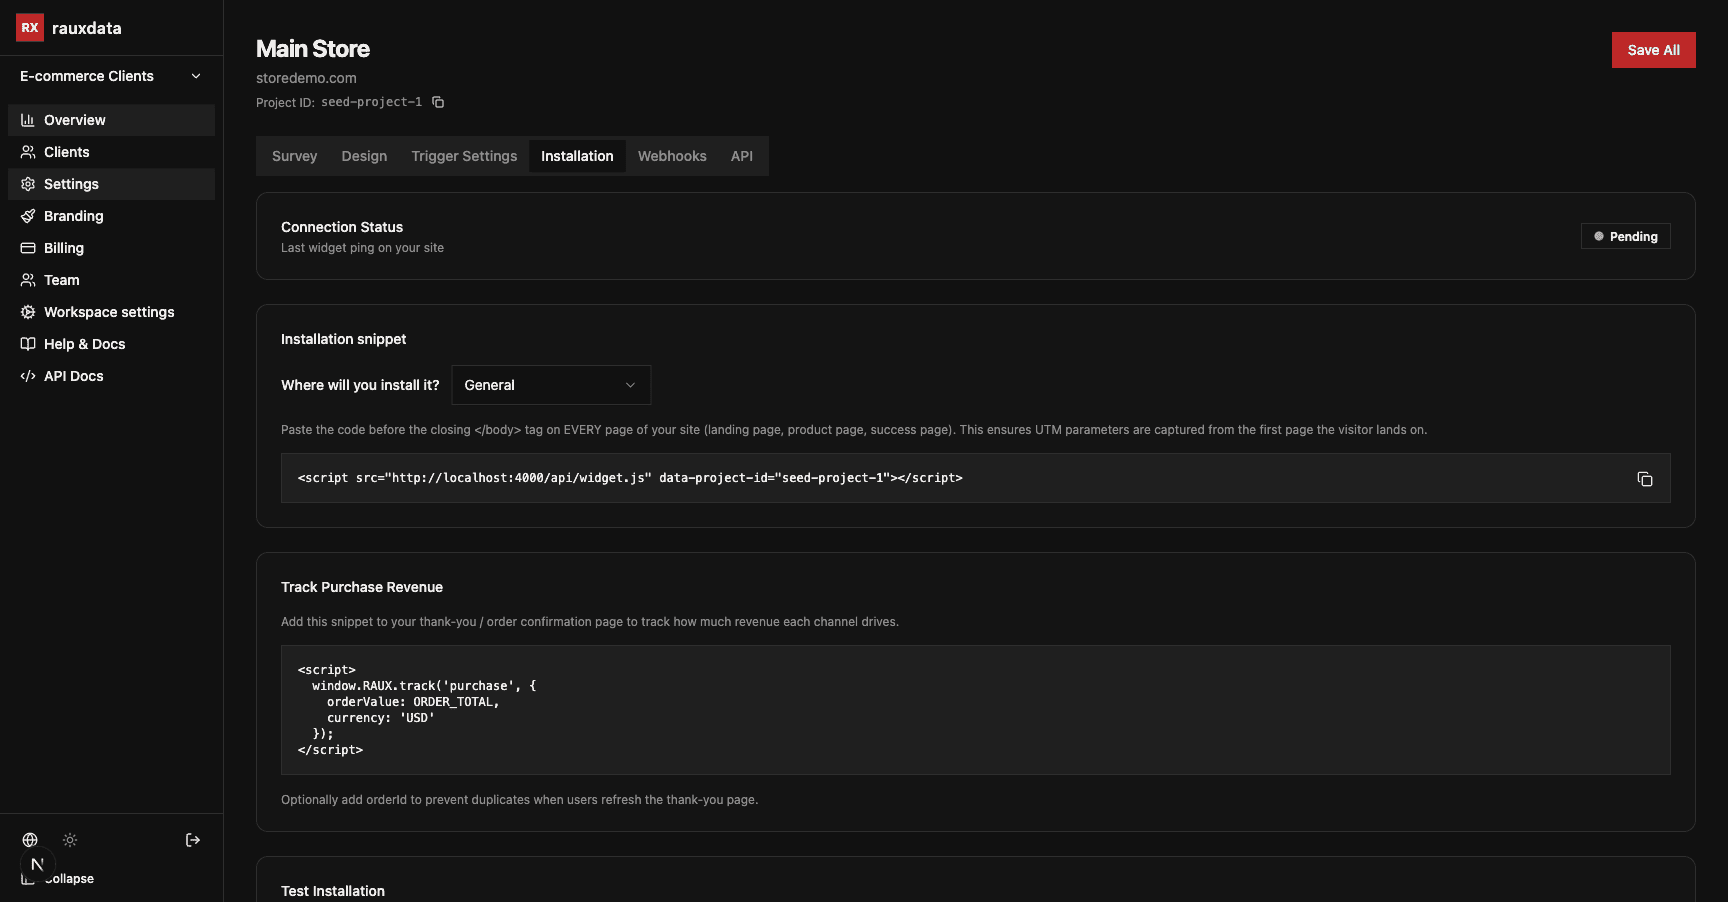This screenshot has width=1728, height=902.
Task: Open the Trigger Settings tab
Action: pyautogui.click(x=464, y=156)
